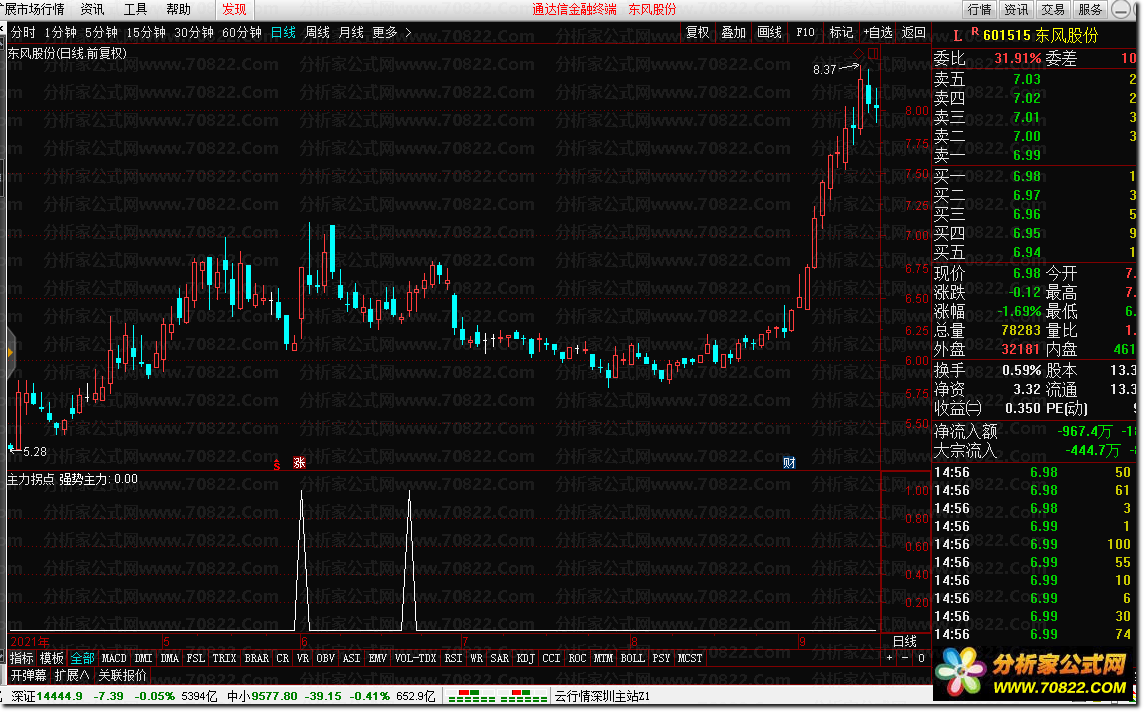Click the 画线 drawing button

(x=769, y=33)
